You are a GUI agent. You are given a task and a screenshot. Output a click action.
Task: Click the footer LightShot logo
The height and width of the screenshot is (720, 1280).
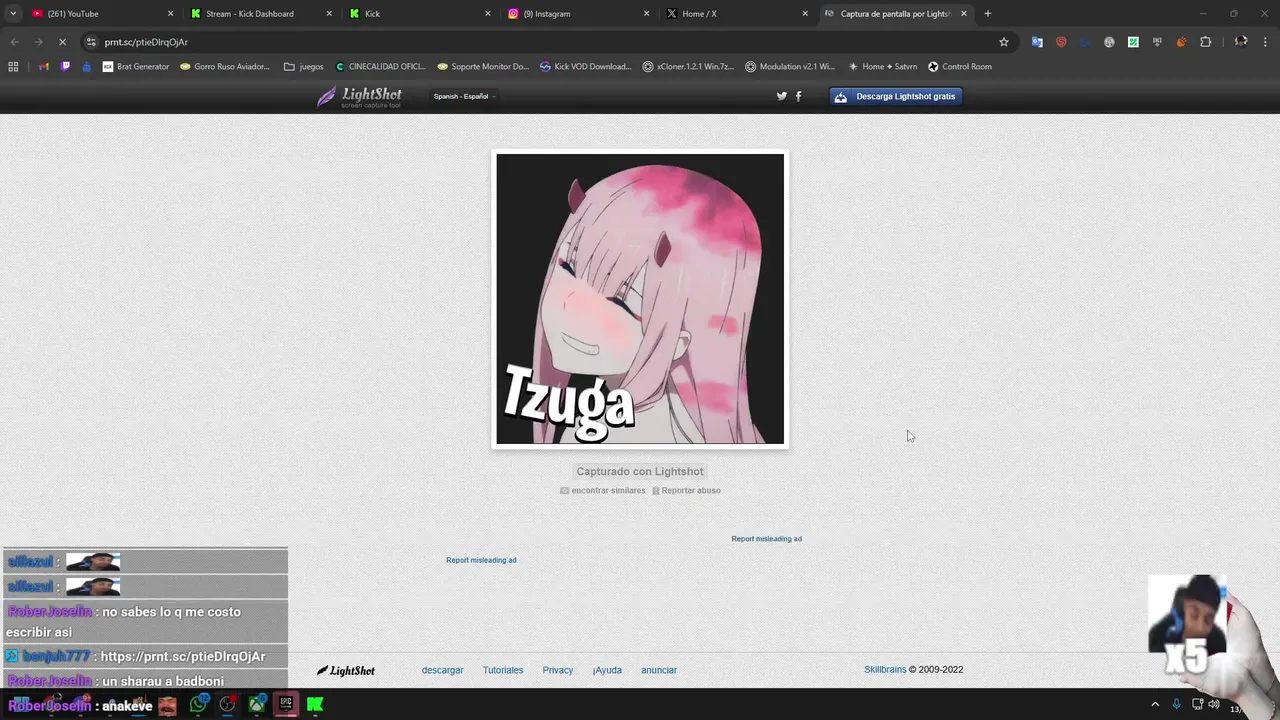coord(346,671)
